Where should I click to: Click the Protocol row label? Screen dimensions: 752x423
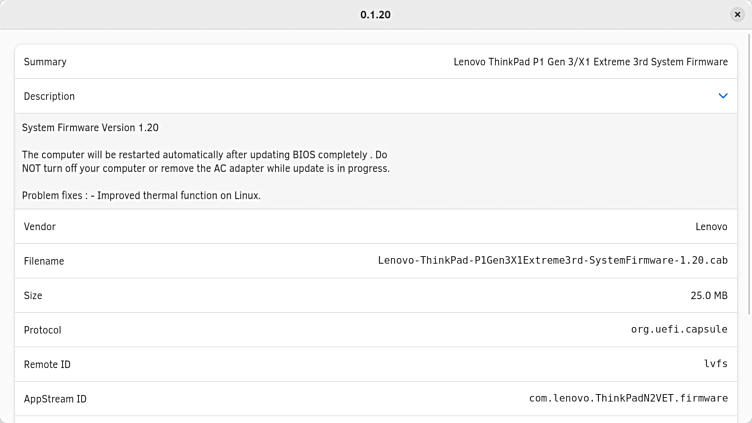pos(43,330)
